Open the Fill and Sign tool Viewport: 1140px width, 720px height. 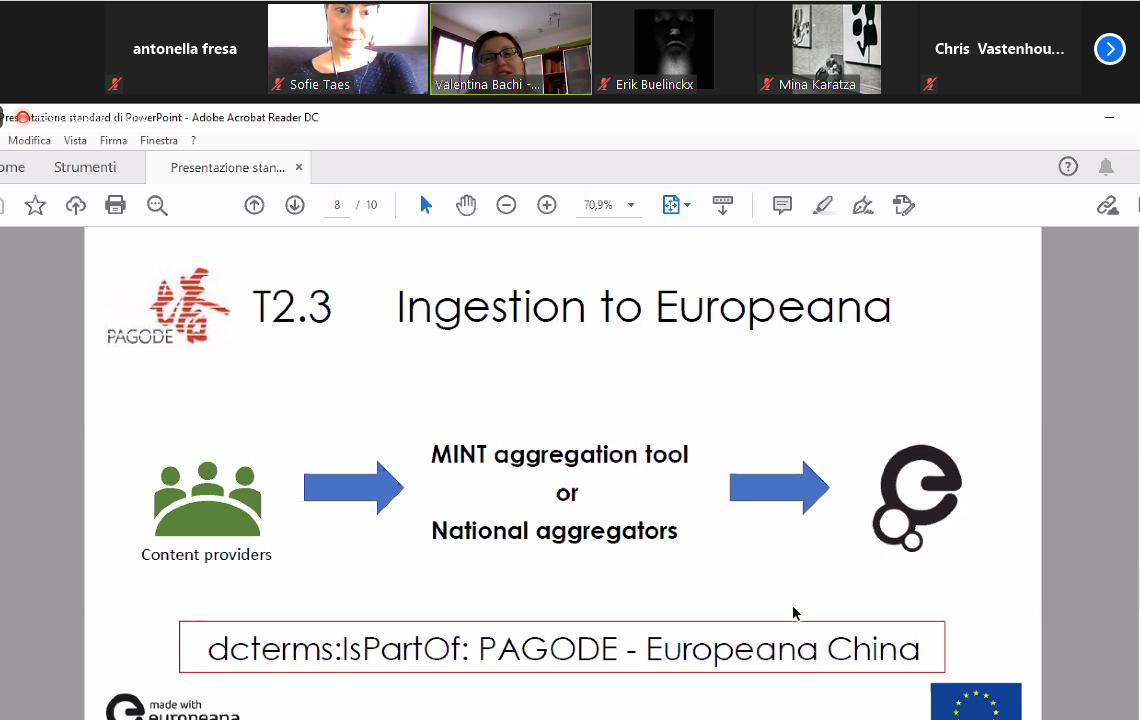pos(863,206)
